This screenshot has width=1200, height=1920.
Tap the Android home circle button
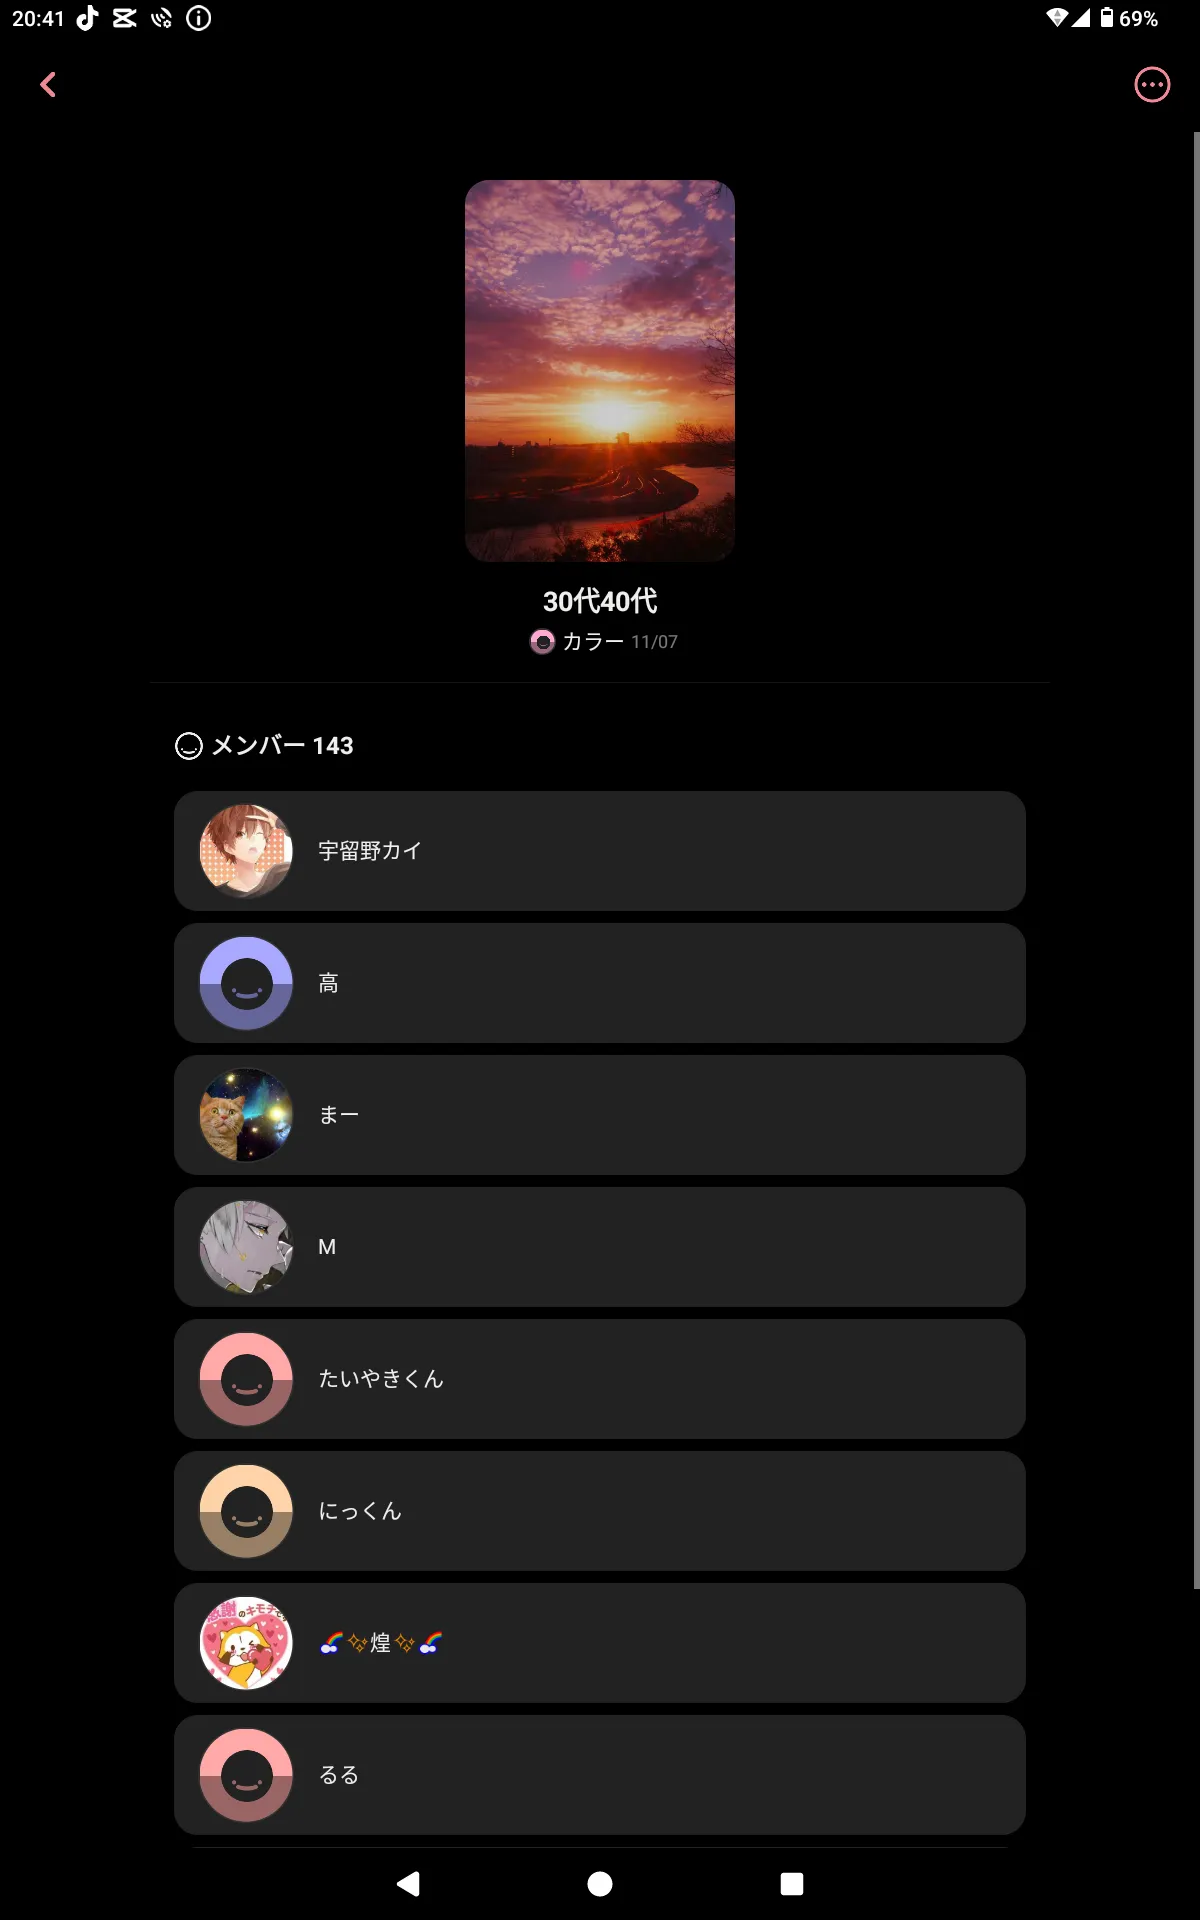pos(600,1884)
